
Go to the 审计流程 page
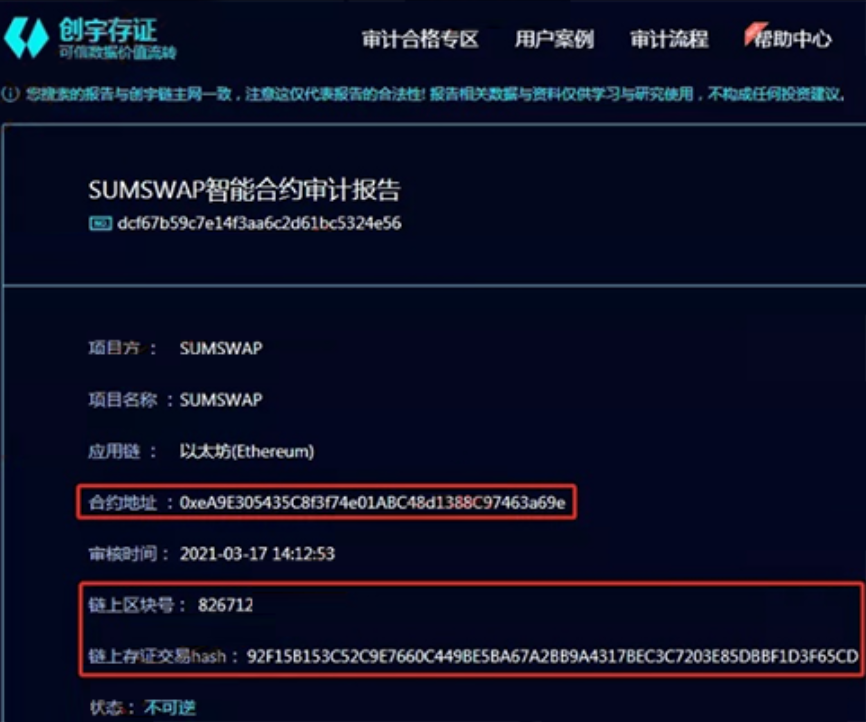pyautogui.click(x=669, y=39)
